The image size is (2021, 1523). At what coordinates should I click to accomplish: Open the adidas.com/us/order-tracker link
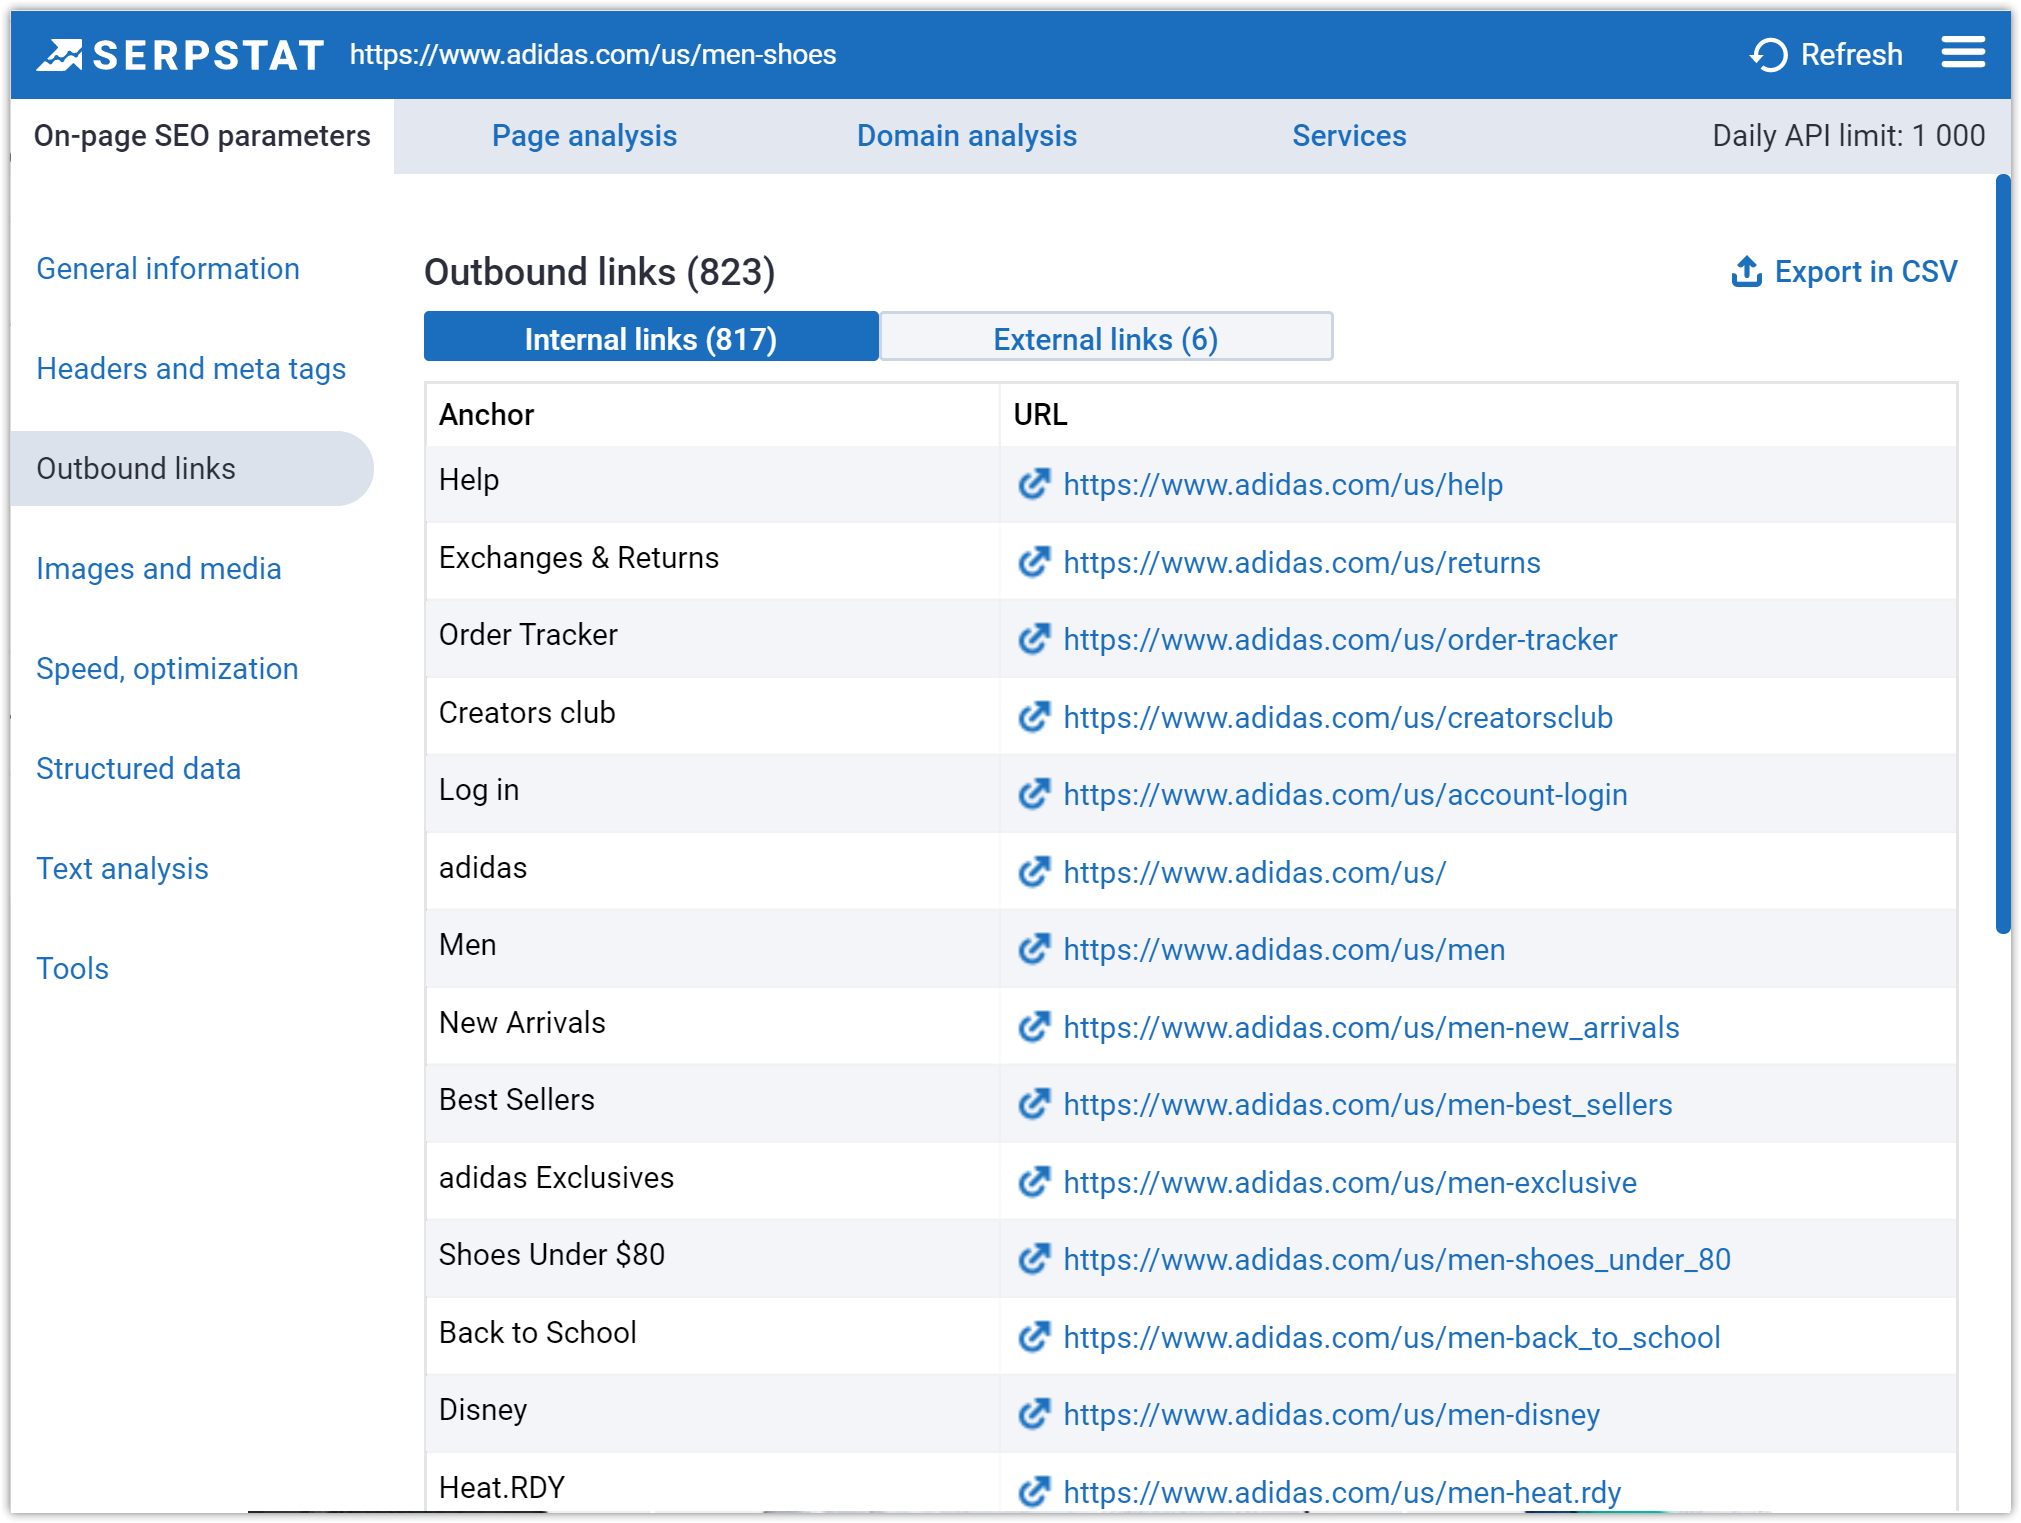1340,640
